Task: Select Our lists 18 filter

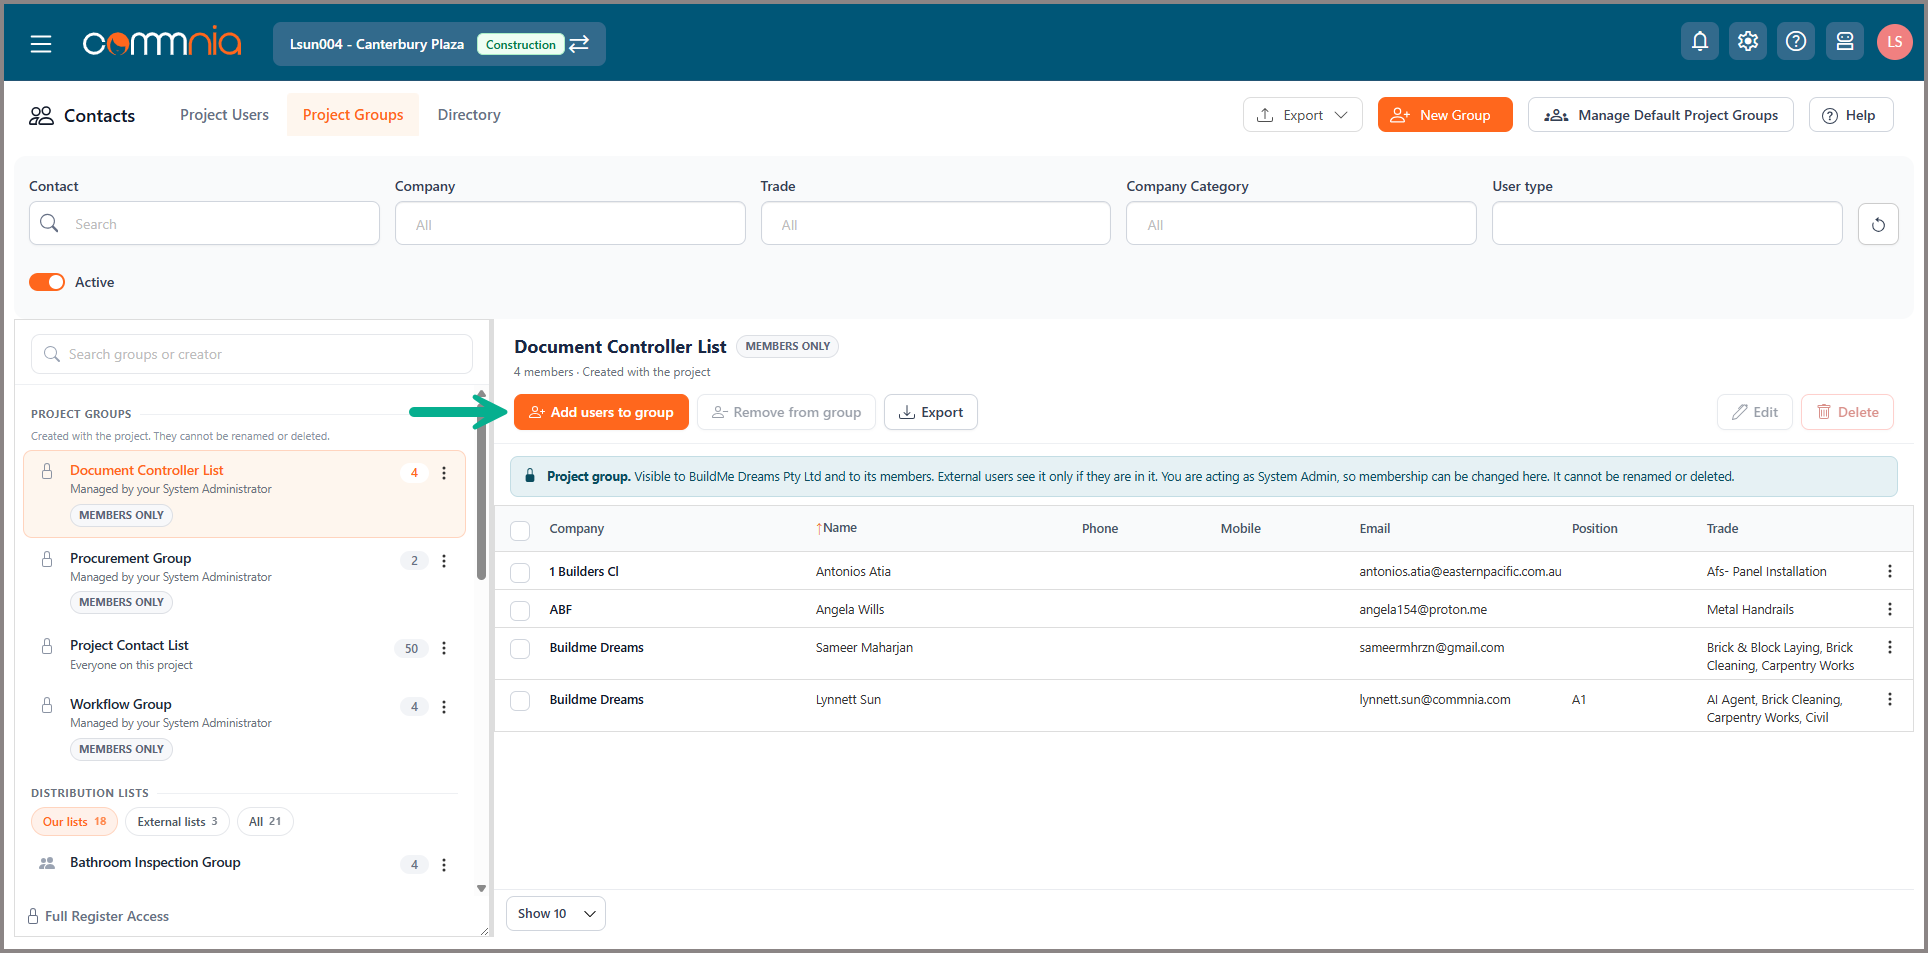Action: [x=74, y=822]
